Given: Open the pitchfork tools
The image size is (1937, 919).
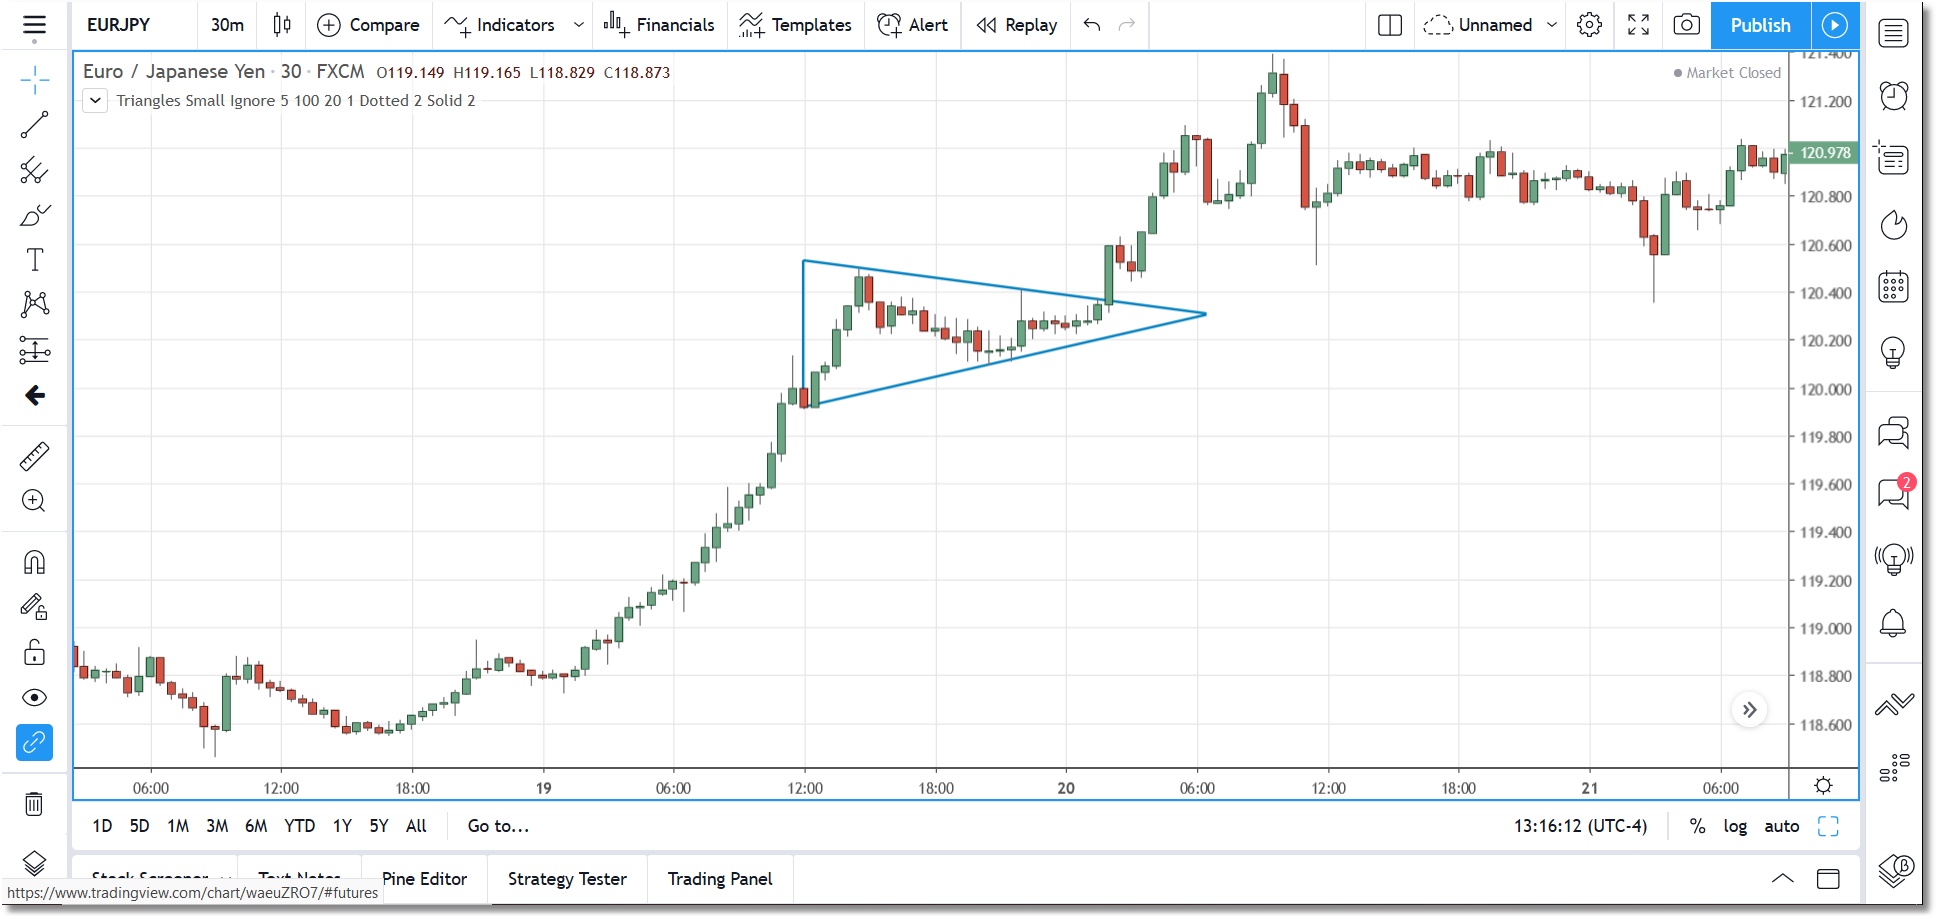Looking at the screenshot, I should pos(34,170).
